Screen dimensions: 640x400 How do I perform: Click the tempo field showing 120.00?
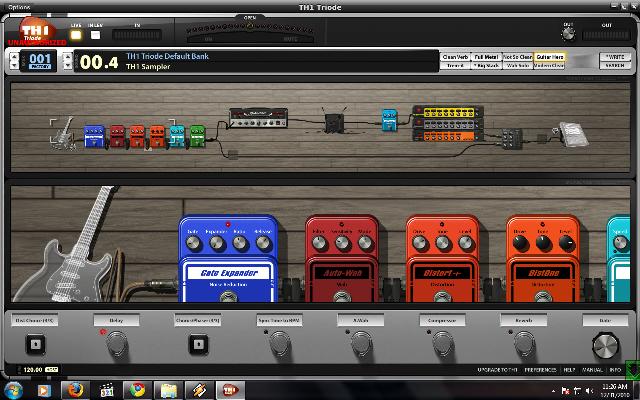[33, 370]
